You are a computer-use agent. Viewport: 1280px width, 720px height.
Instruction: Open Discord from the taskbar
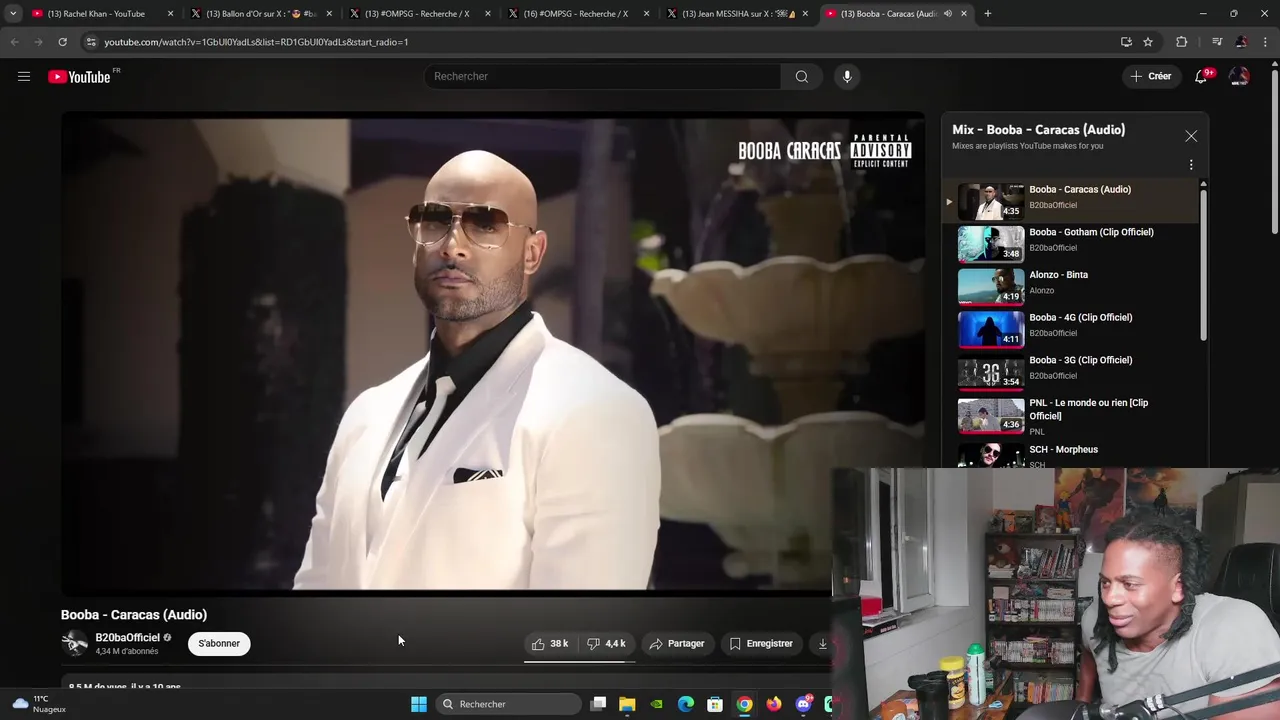point(803,704)
